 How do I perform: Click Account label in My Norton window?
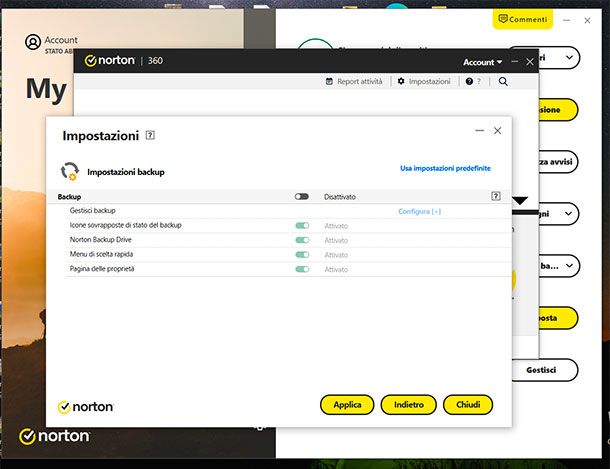[x=61, y=40]
